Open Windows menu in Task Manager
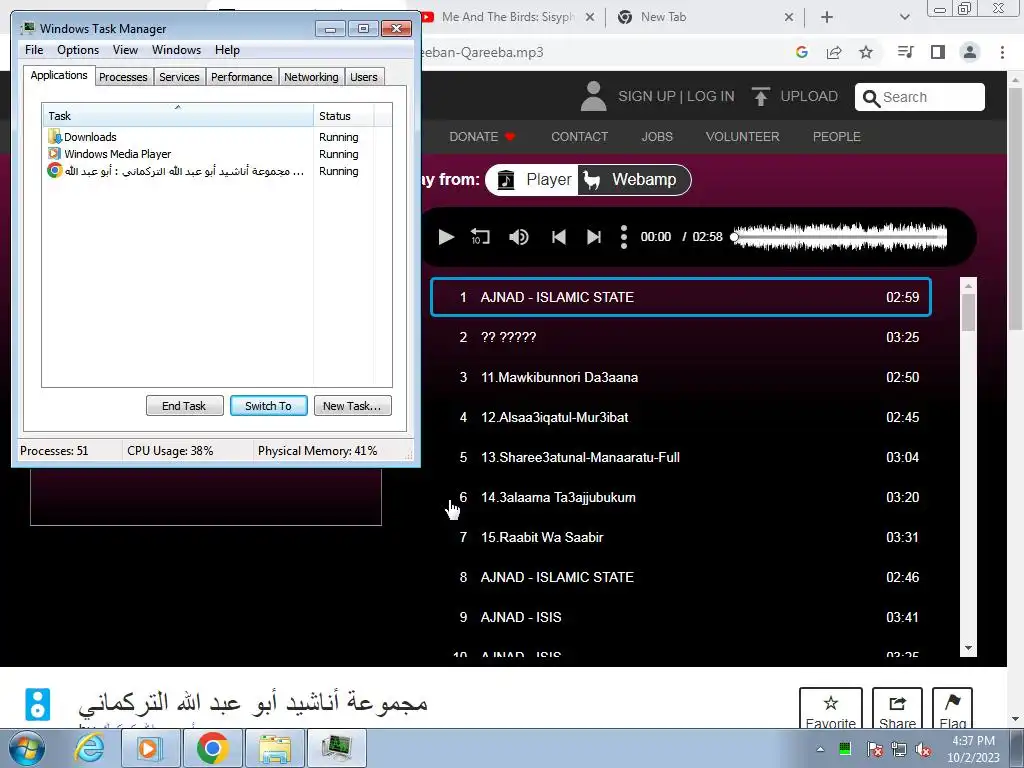 coord(176,50)
